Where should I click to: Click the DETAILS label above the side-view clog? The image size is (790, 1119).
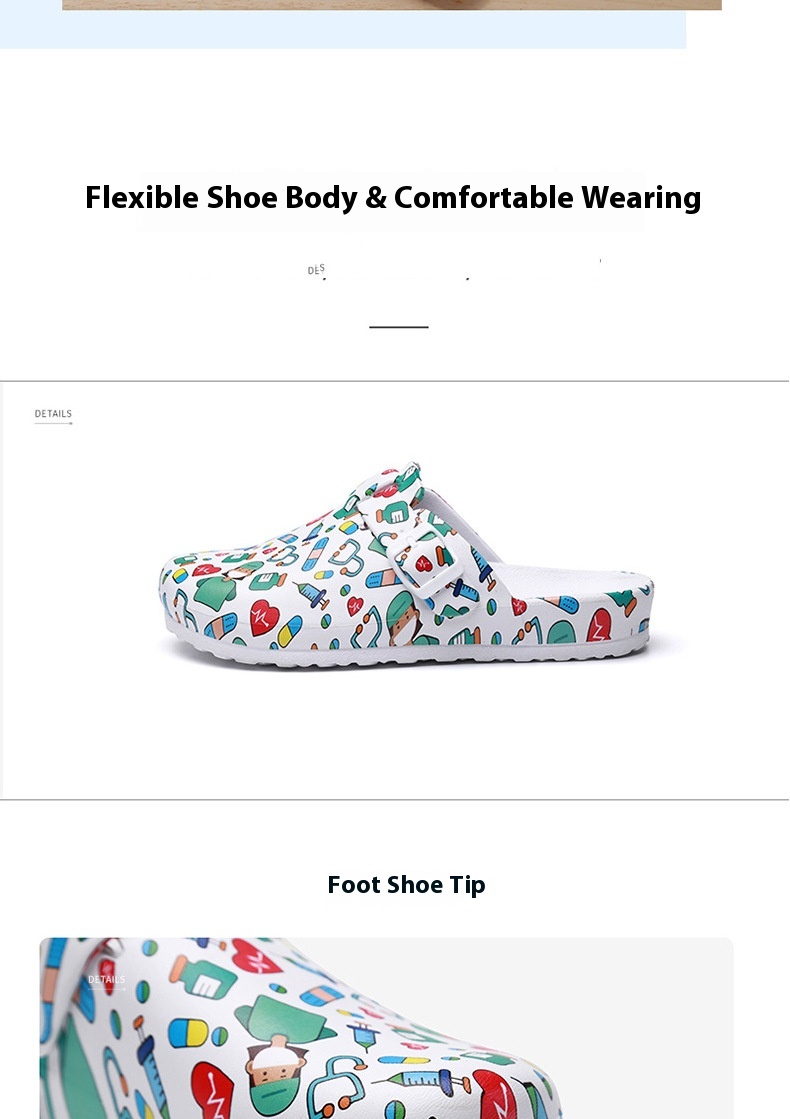pos(53,414)
